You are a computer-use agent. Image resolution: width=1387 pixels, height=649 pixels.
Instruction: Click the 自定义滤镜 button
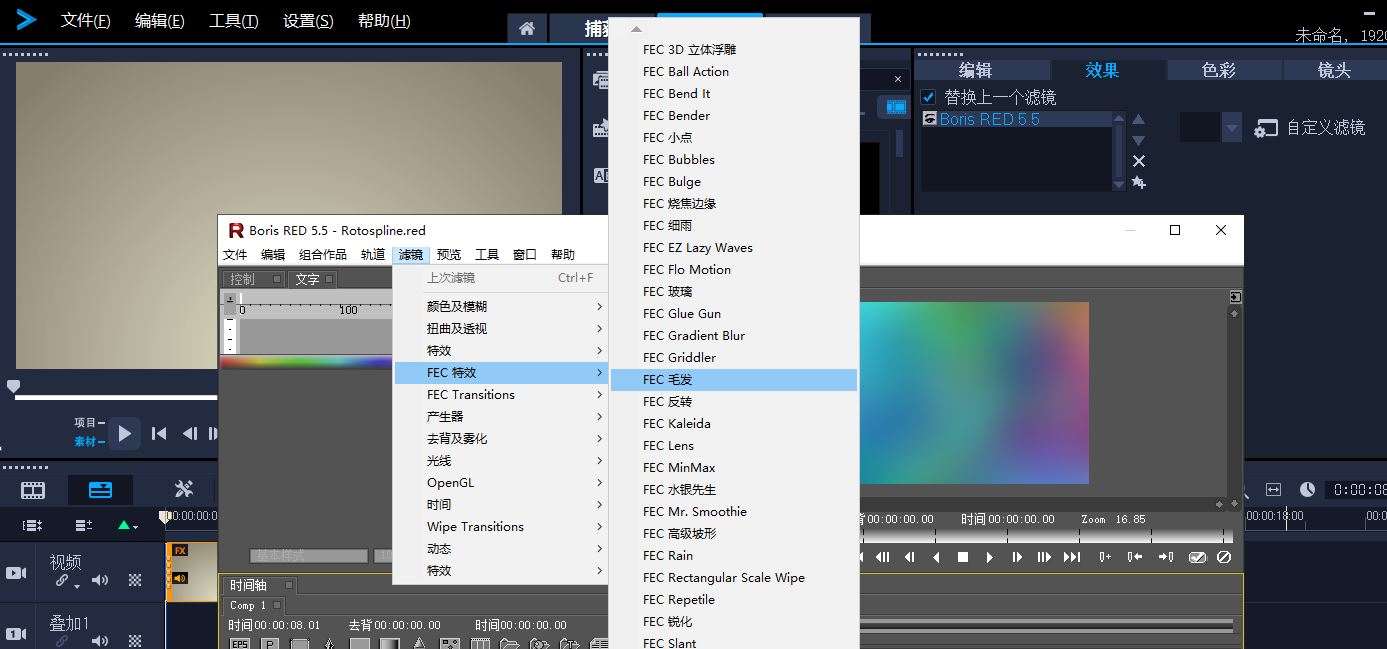1310,128
